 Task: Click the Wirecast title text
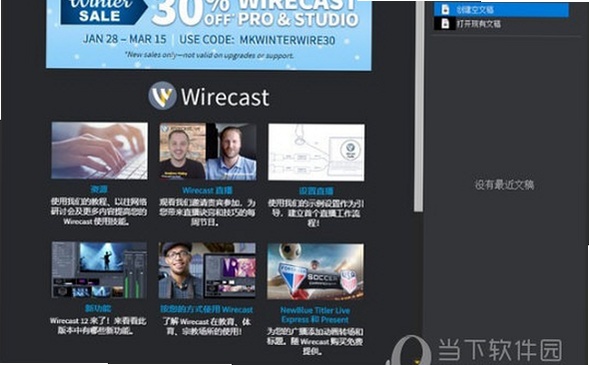pos(225,97)
